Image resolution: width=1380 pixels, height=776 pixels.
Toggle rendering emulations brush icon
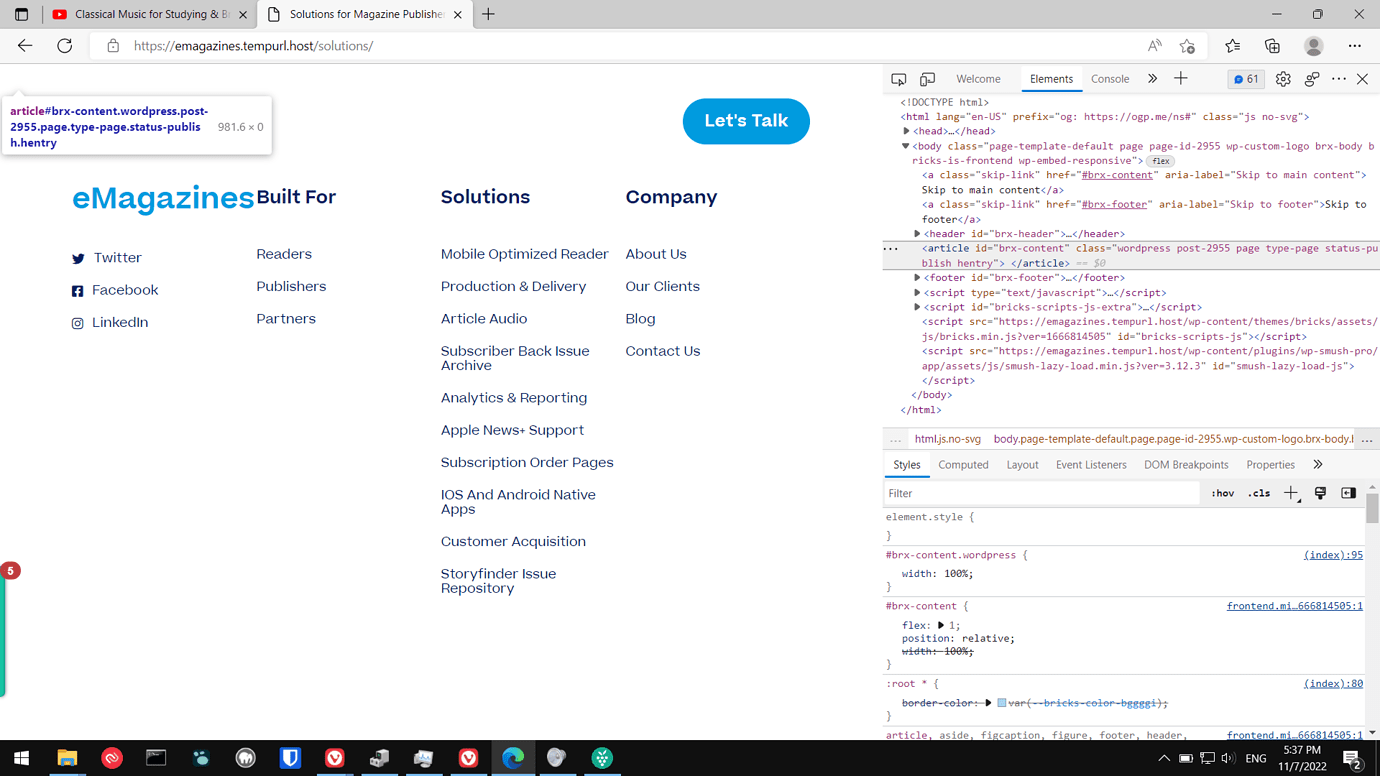[x=1320, y=493]
